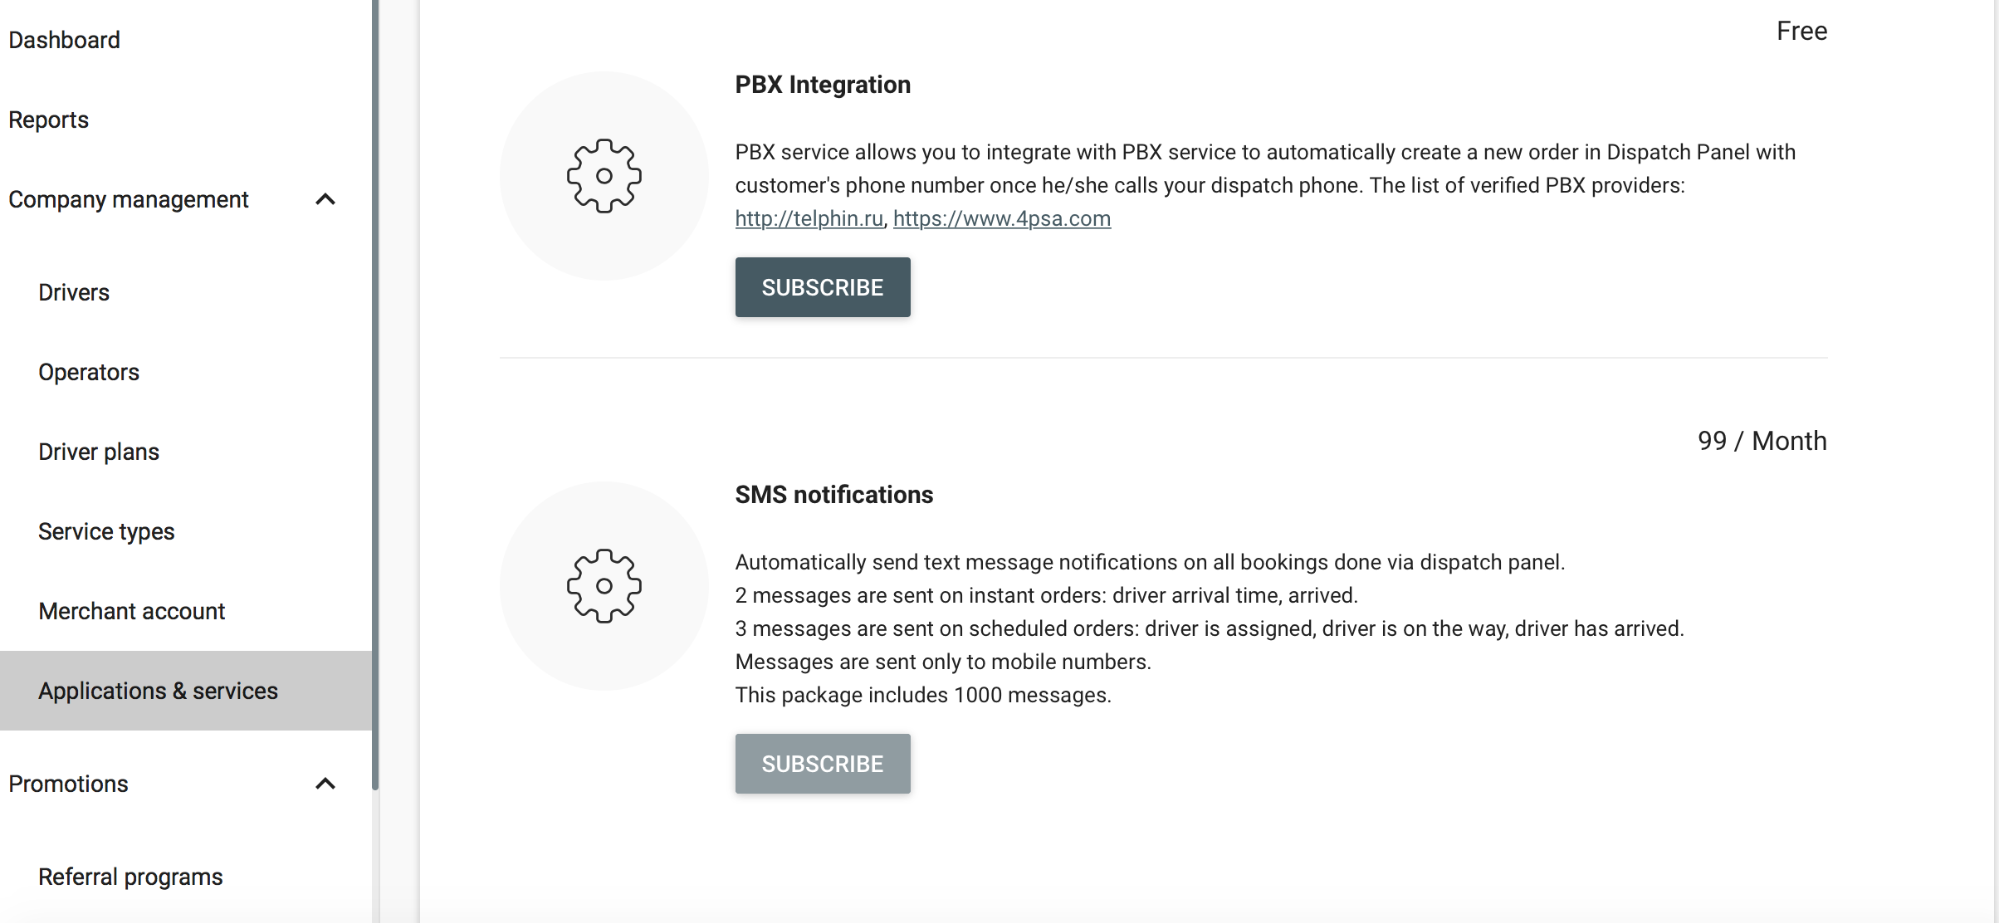Viewport: 1999px width, 924px height.
Task: Subscribe to PBX Integration service
Action: click(823, 288)
